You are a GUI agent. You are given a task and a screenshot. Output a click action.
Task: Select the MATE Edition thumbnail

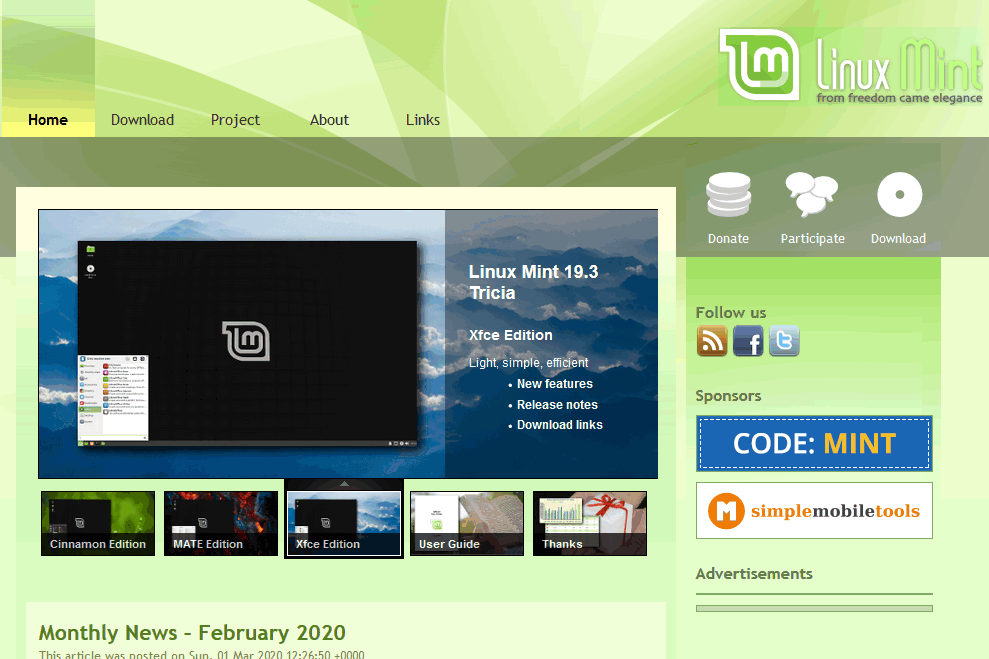(x=221, y=523)
